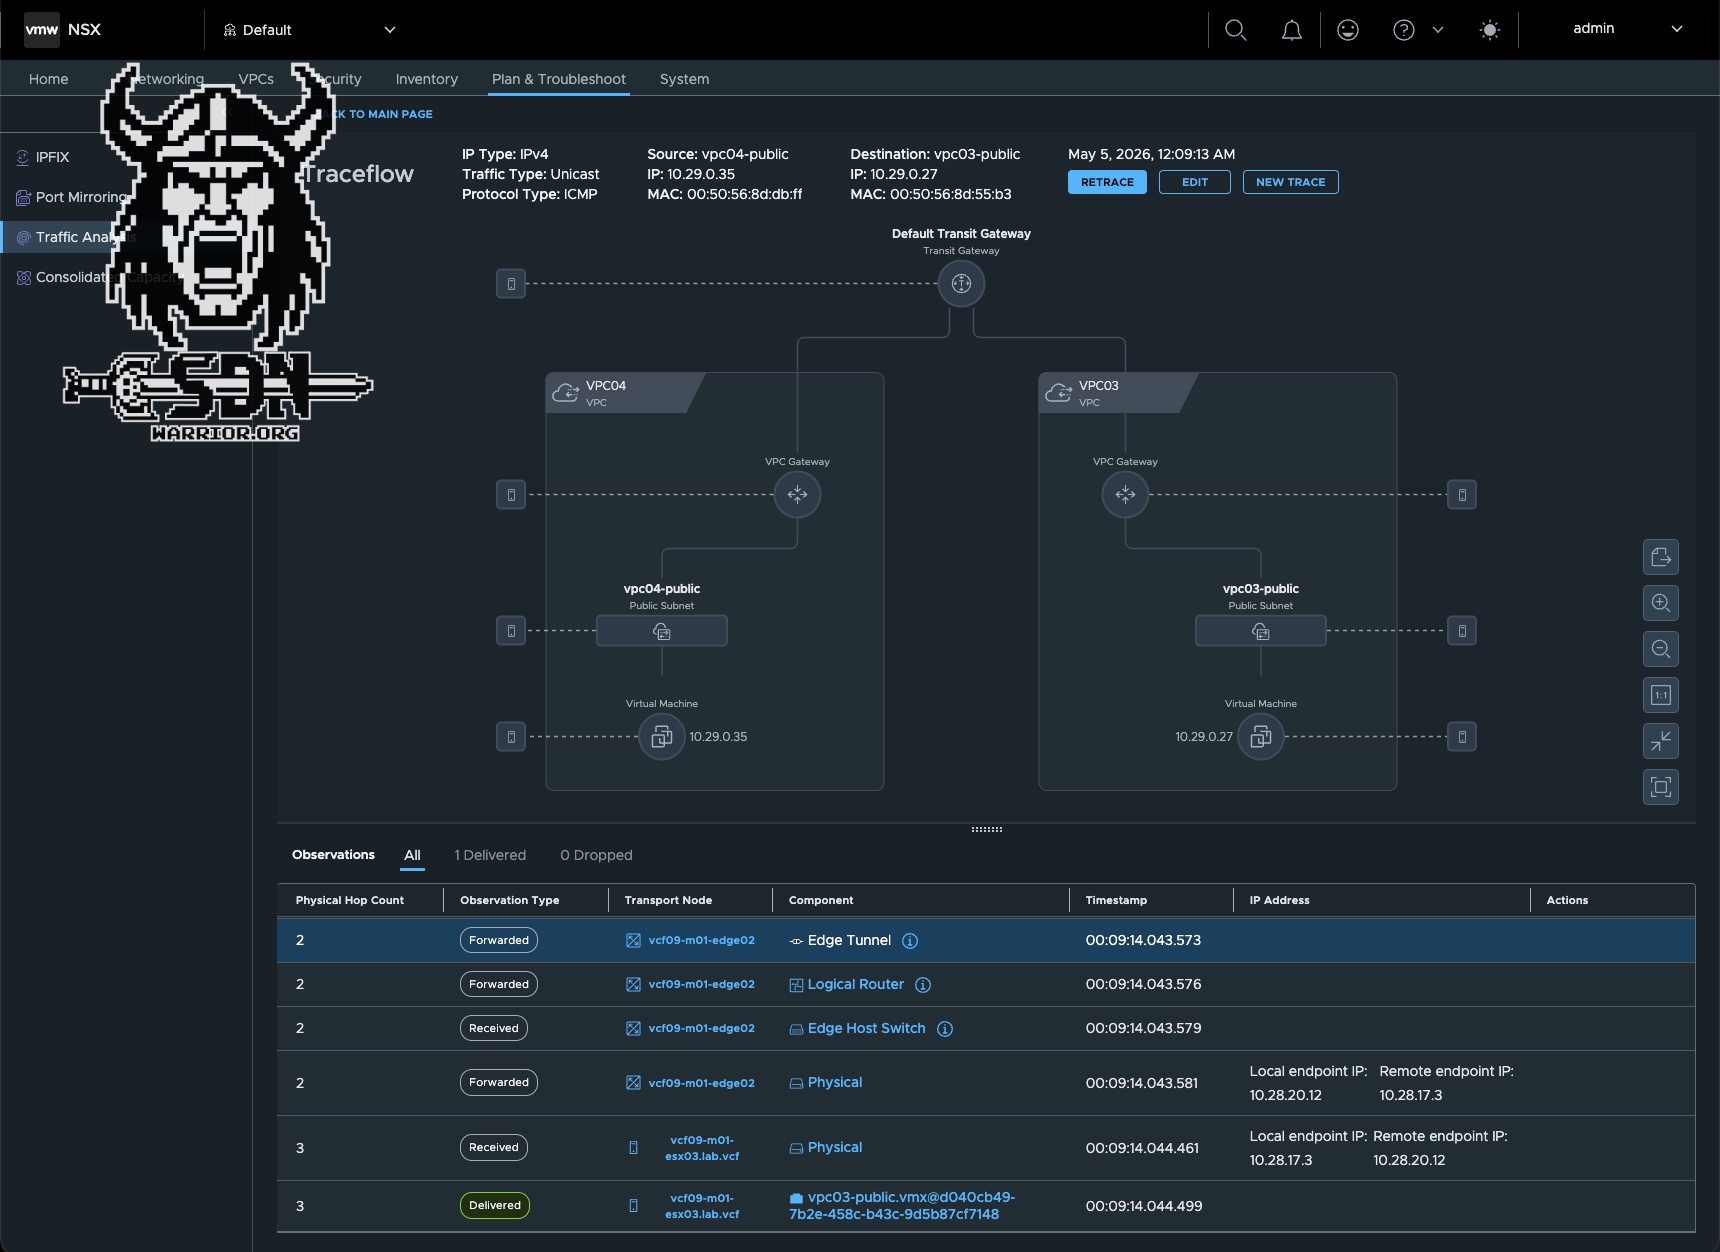Screen dimensions: 1720x1252
Task: Click the NEW TRACE button
Action: (x=1290, y=182)
